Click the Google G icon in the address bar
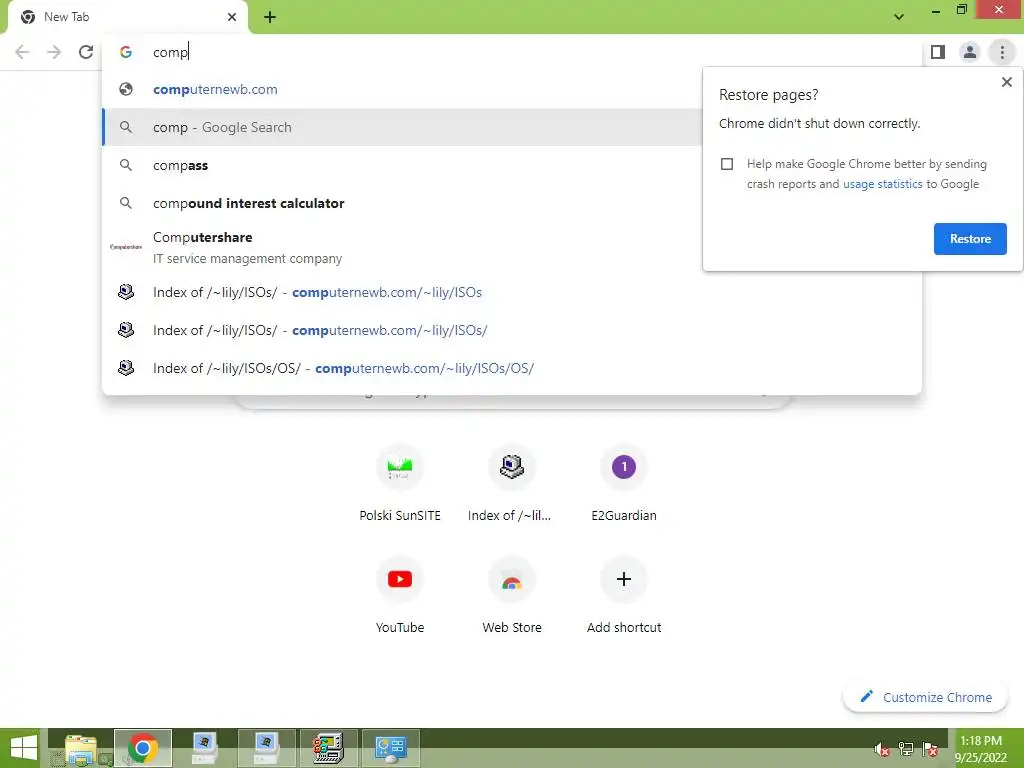Screen dimensions: 1024x768 [126, 52]
